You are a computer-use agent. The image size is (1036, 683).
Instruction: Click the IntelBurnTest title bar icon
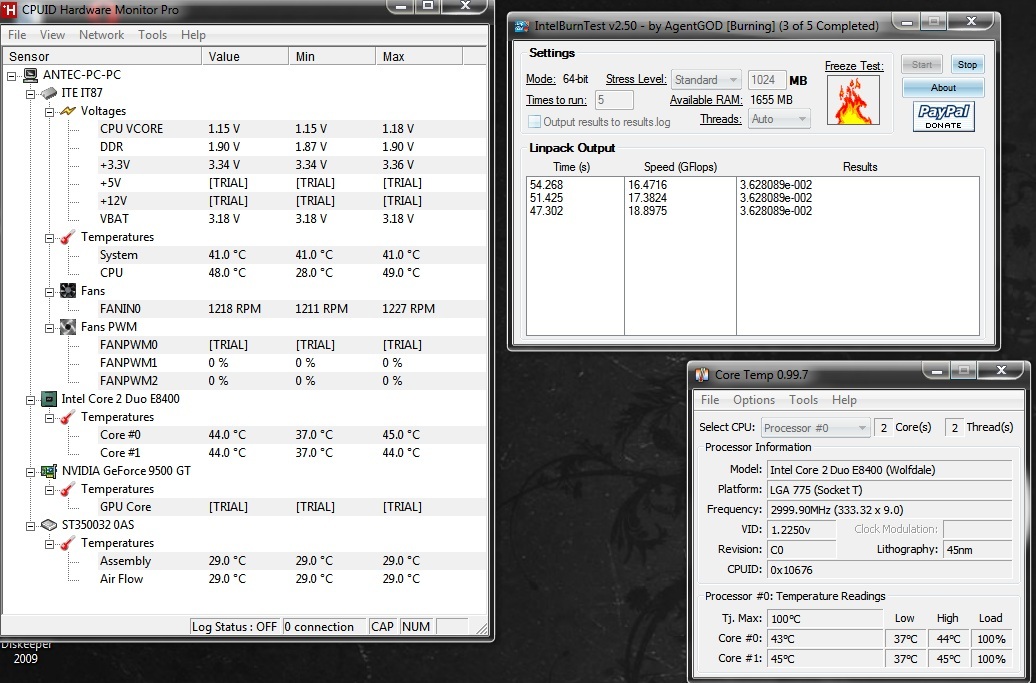coord(522,26)
